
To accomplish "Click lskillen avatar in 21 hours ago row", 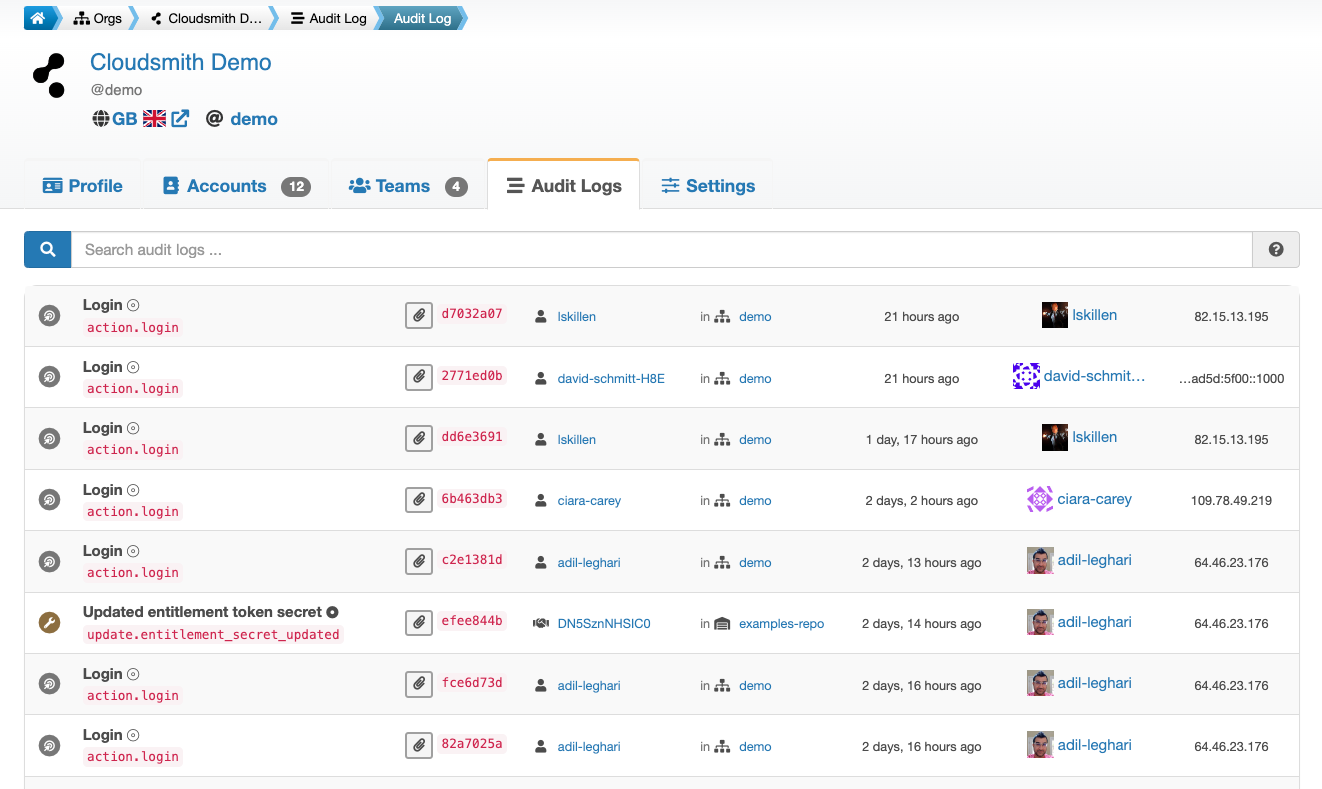I will click(x=1054, y=315).
